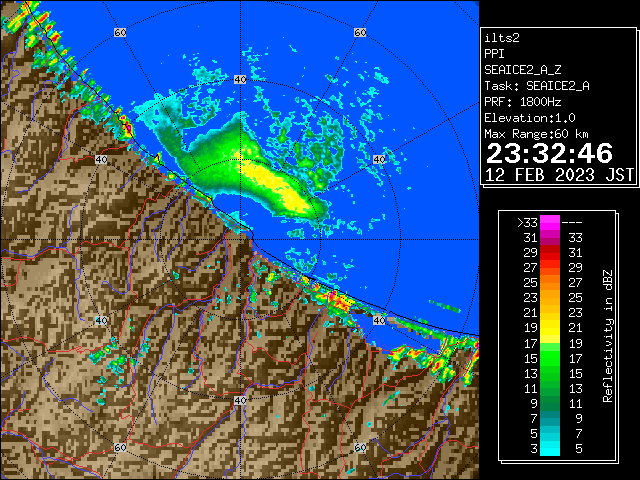This screenshot has height=480, width=640.
Task: Click the 'Reflectivity in dBZ' axis label
Action: 608,336
